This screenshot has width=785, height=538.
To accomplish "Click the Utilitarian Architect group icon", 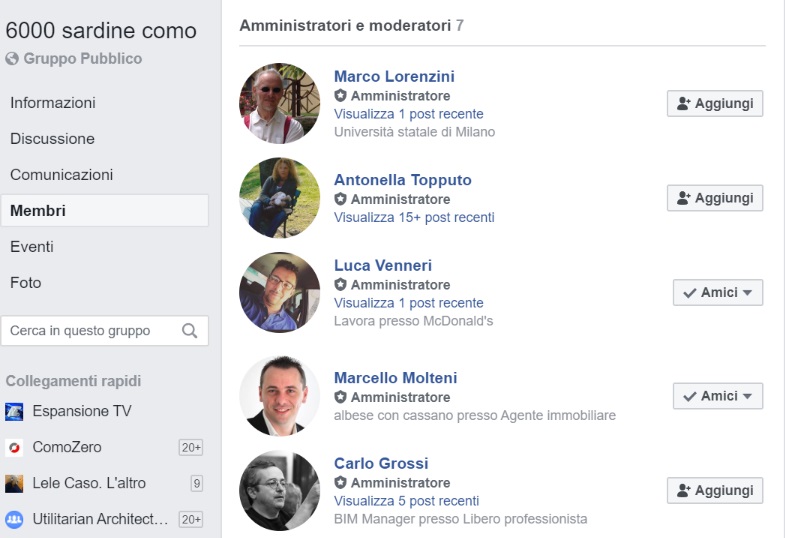I will [x=14, y=519].
